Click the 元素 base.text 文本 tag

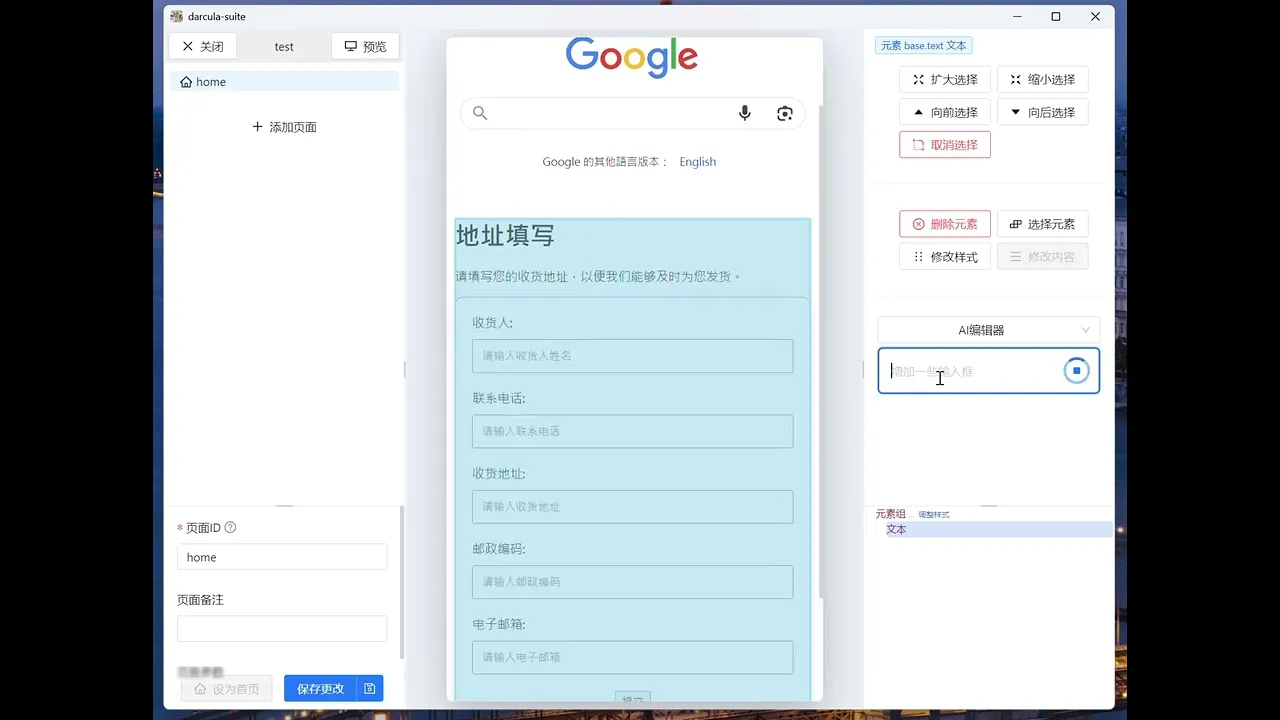924,46
